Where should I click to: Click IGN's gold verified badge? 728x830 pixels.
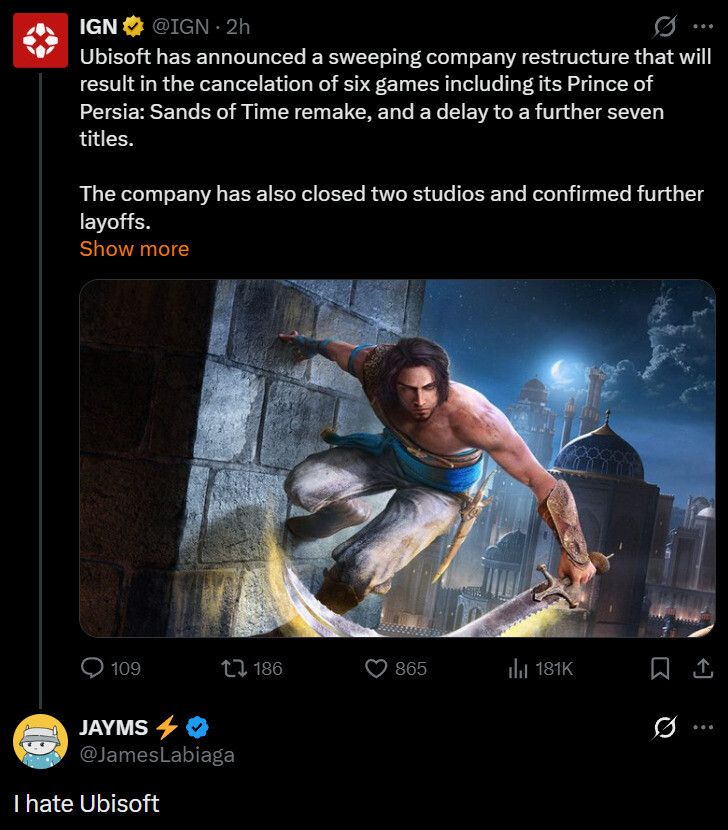pyautogui.click(x=132, y=27)
